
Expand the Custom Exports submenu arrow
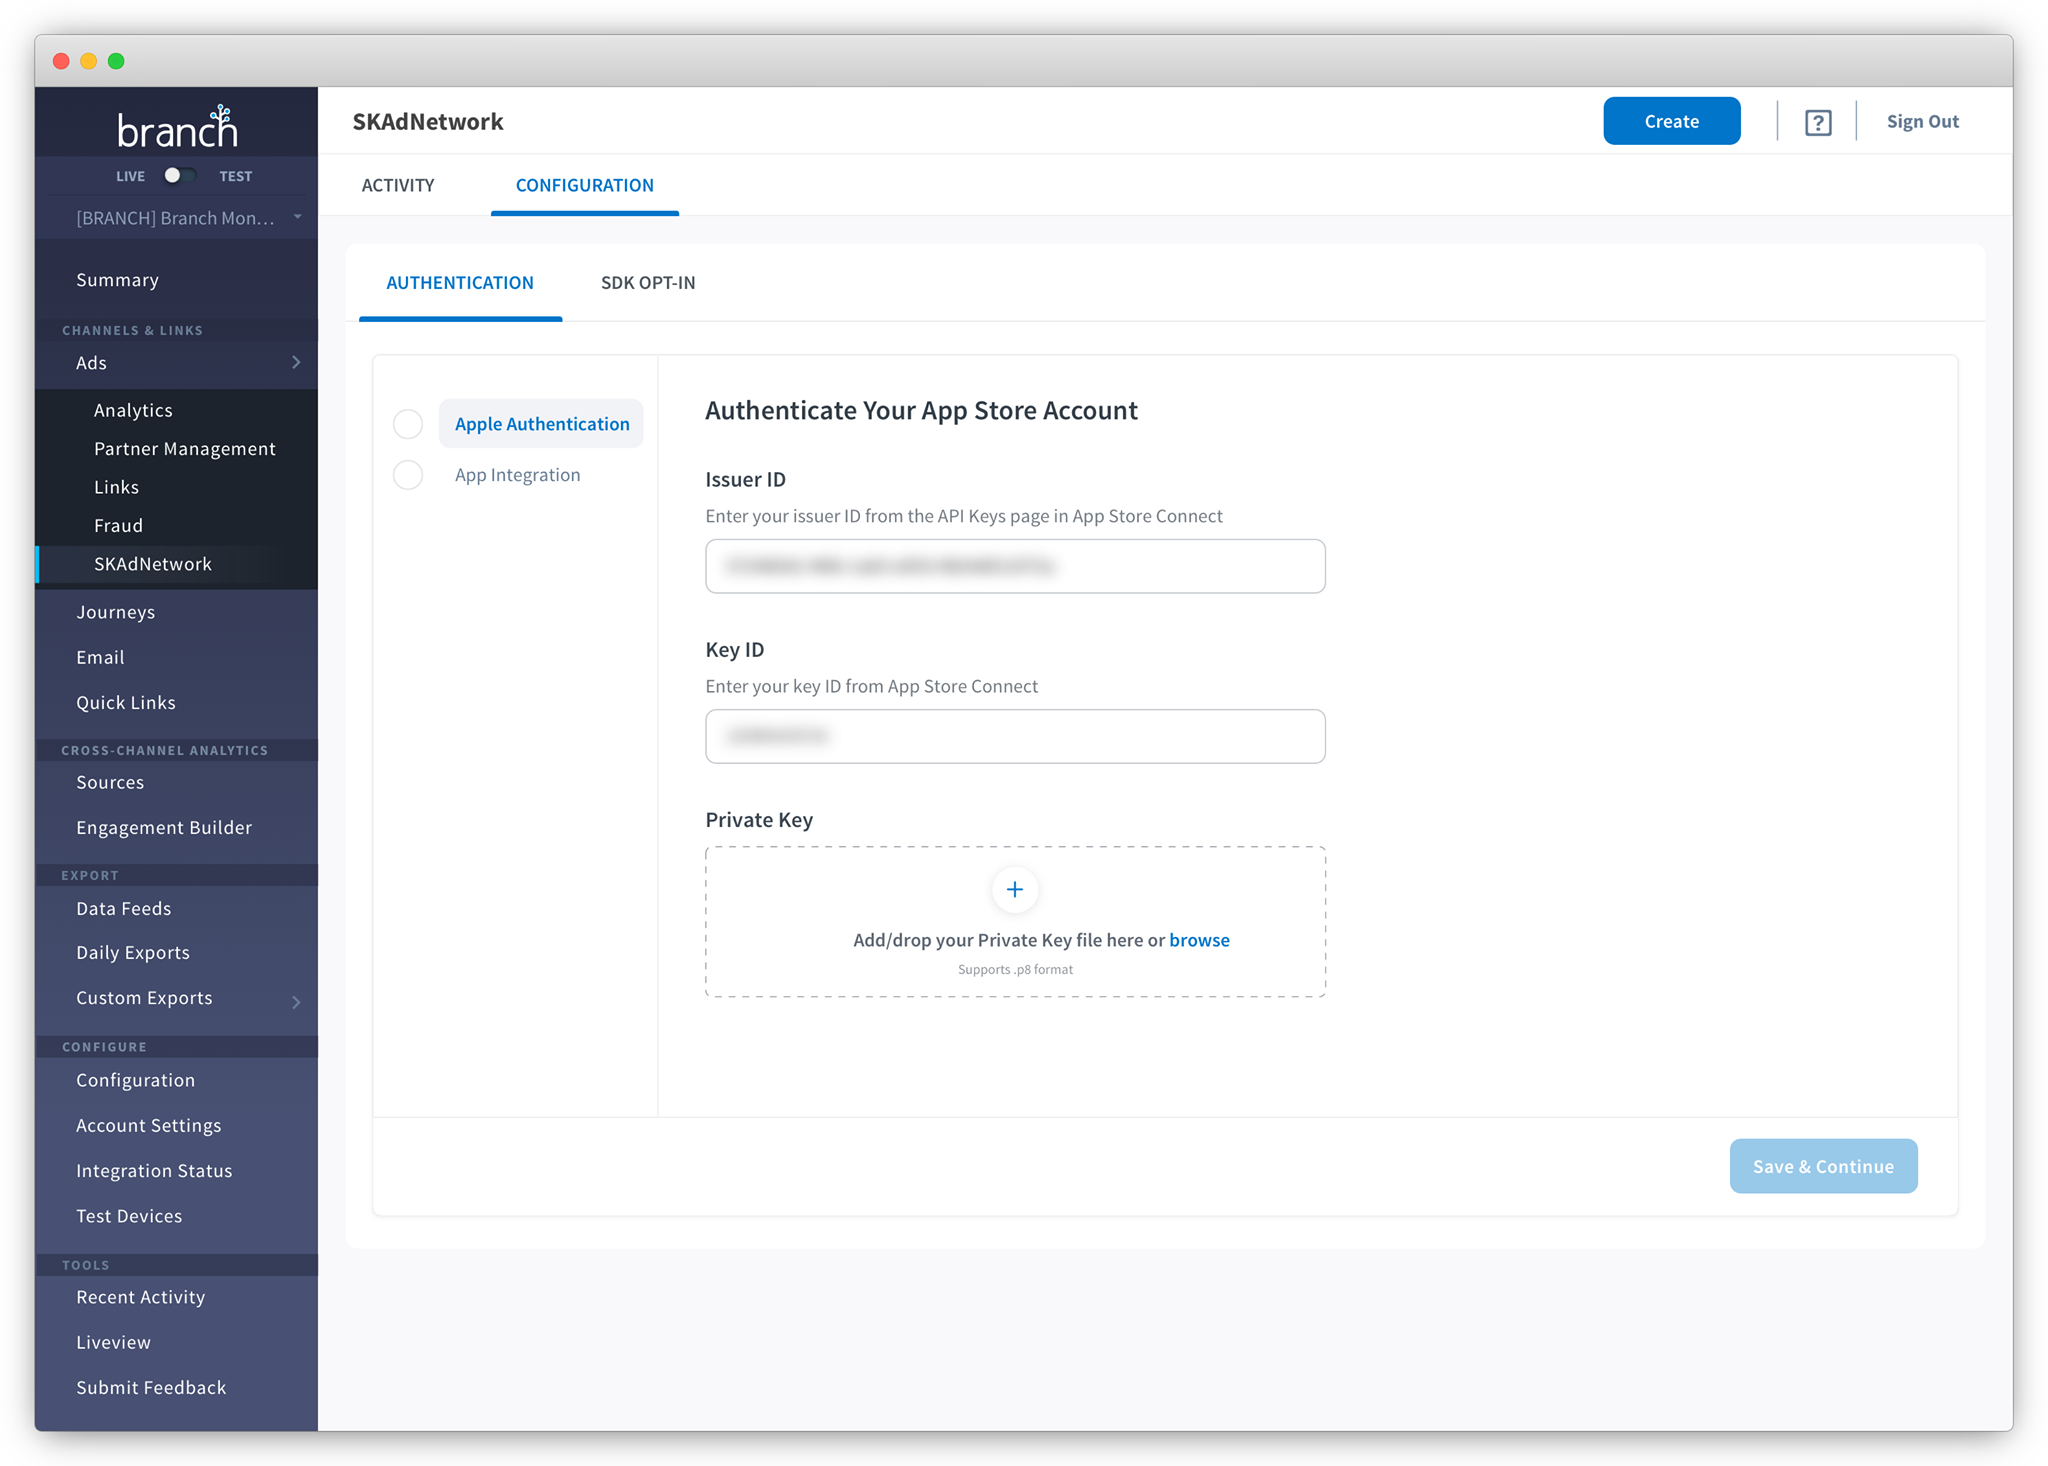(296, 1001)
